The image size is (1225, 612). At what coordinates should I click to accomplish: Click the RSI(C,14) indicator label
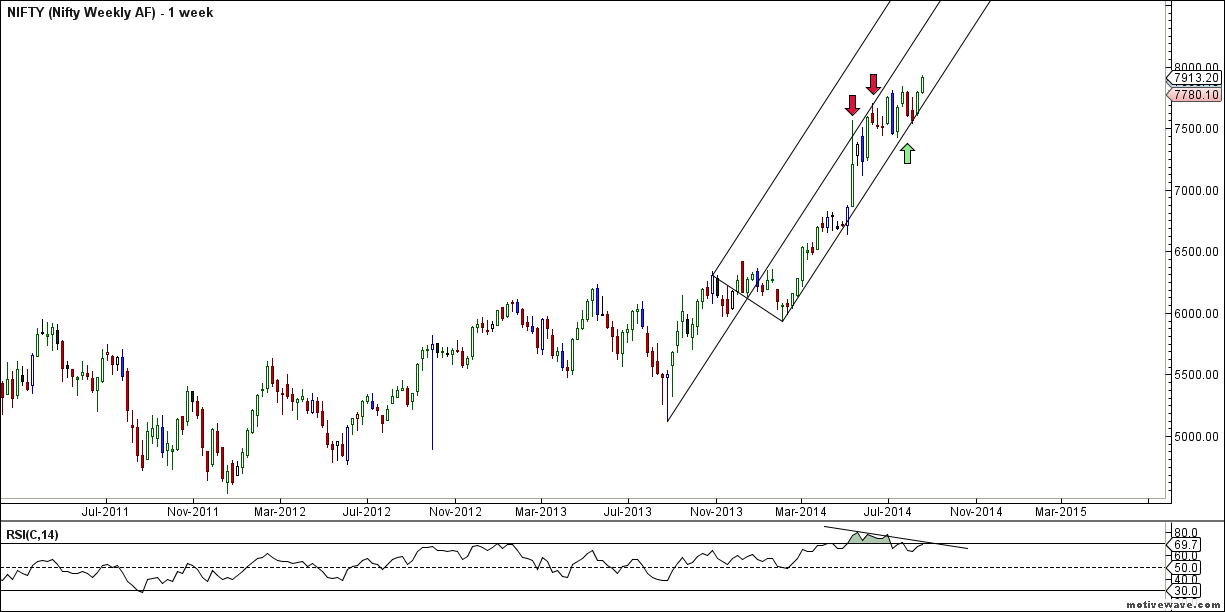(x=31, y=535)
